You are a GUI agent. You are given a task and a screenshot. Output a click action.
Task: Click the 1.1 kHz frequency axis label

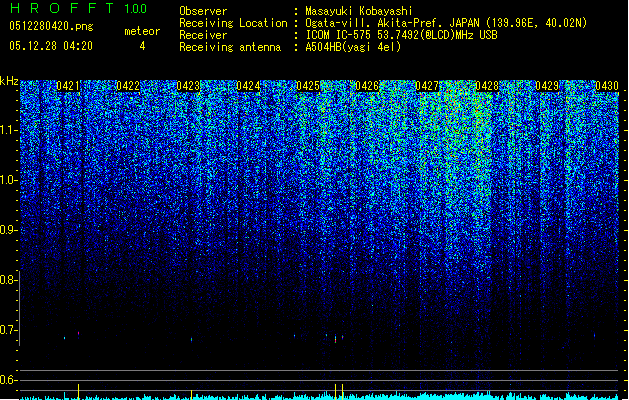(8, 130)
